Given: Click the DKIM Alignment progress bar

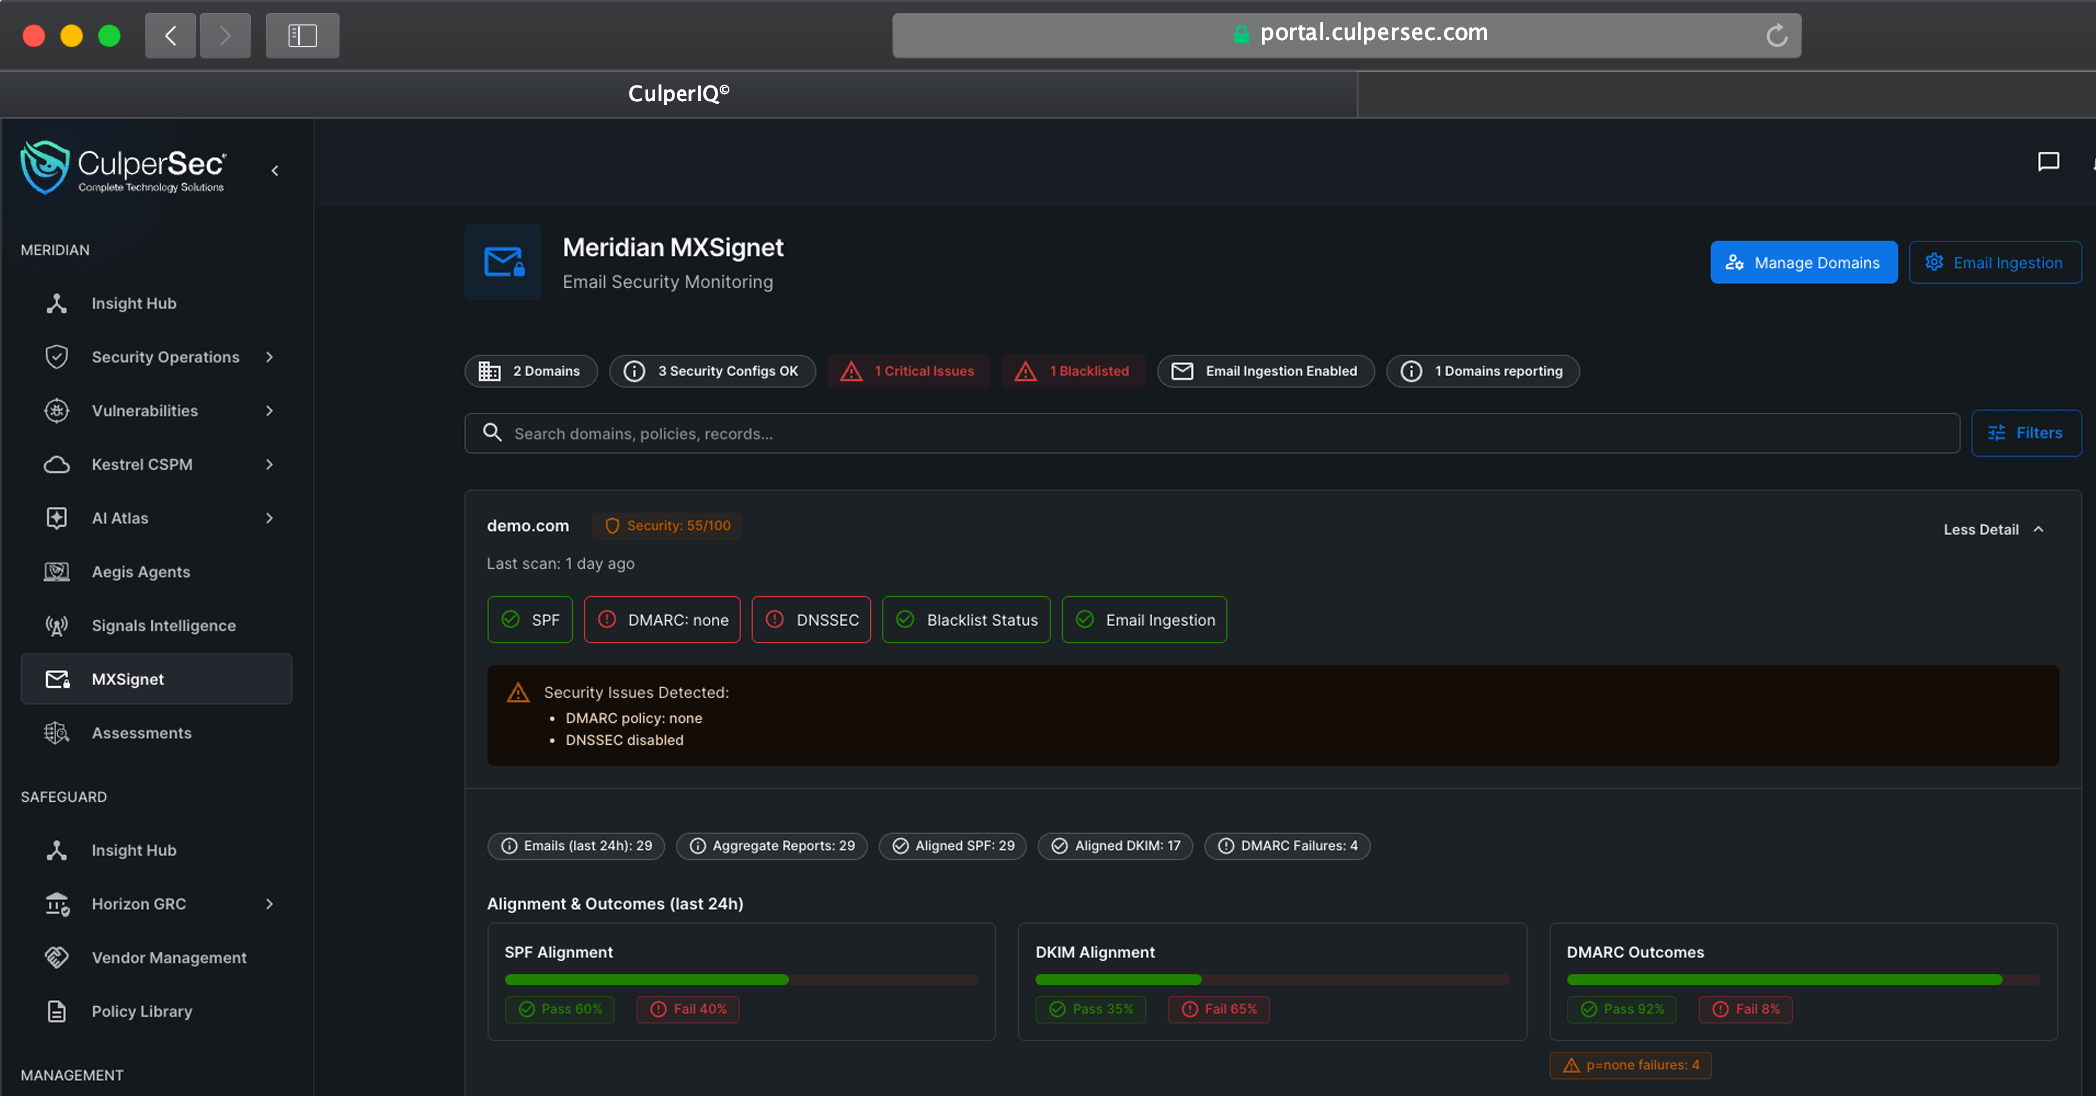Looking at the screenshot, I should click(1272, 980).
